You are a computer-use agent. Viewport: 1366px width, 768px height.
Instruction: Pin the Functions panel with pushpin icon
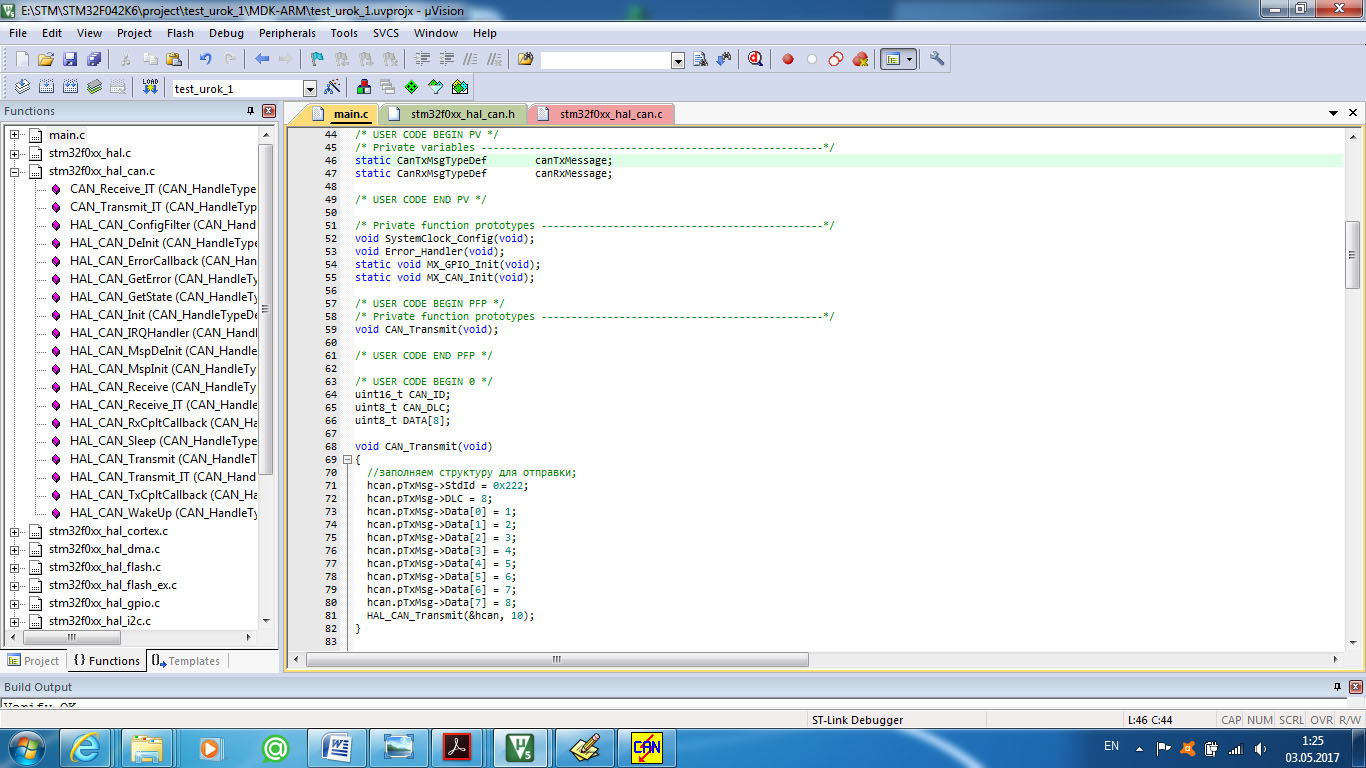(251, 111)
